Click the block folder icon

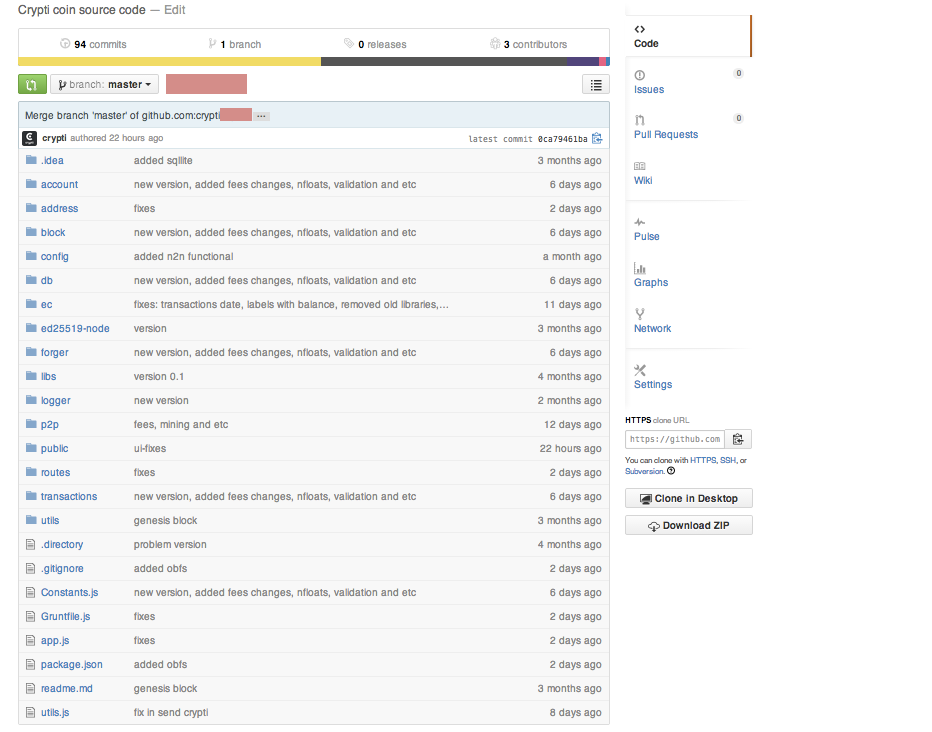32,232
